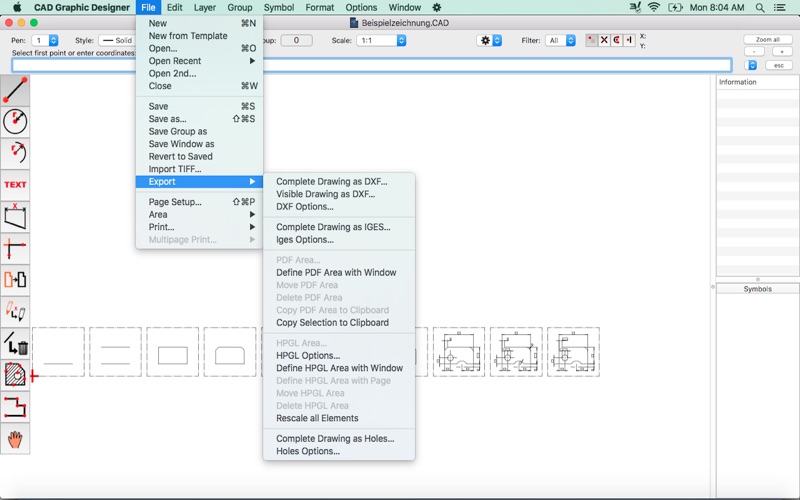Viewport: 800px width, 500px height.
Task: Open the Window menu
Action: pos(405,8)
